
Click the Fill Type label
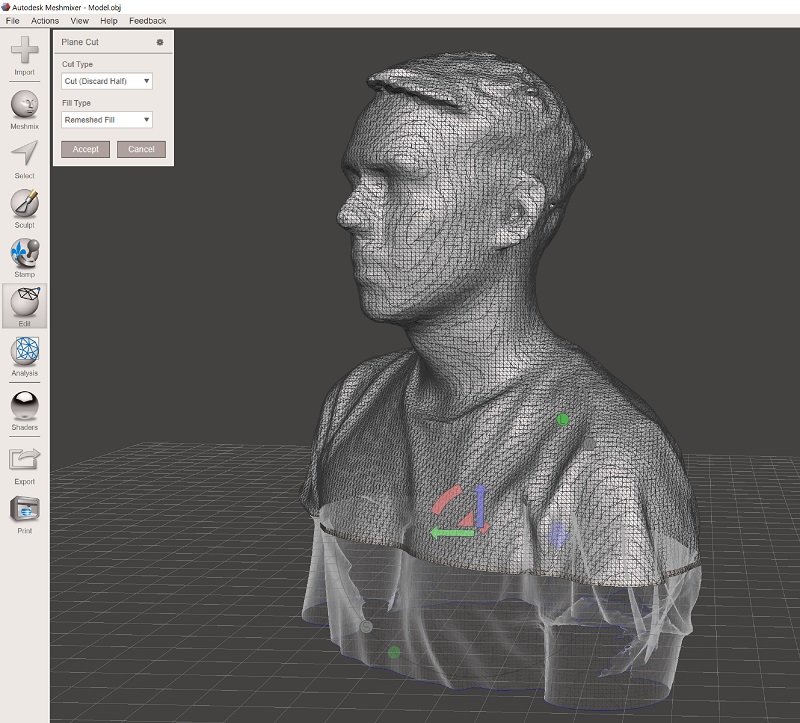(x=77, y=103)
